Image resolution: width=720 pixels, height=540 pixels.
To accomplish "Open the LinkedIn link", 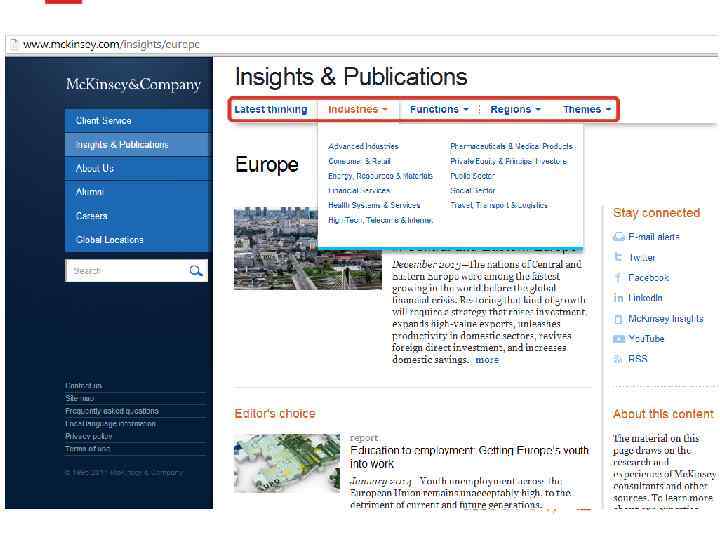I will (645, 298).
